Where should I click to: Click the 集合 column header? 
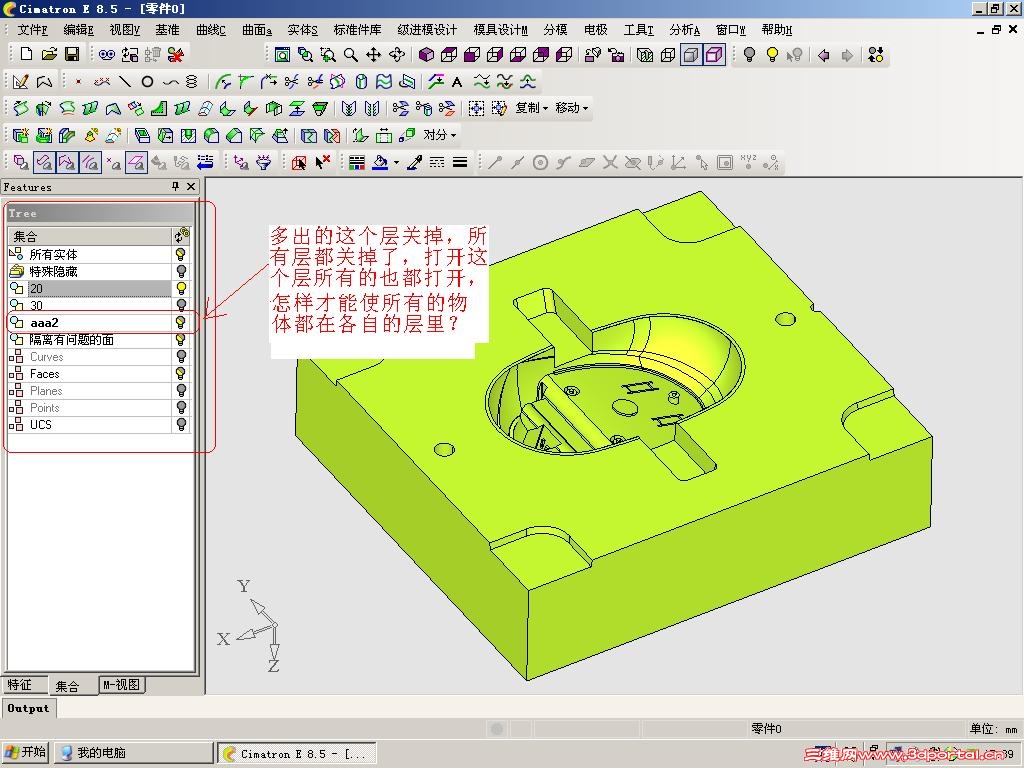point(89,236)
